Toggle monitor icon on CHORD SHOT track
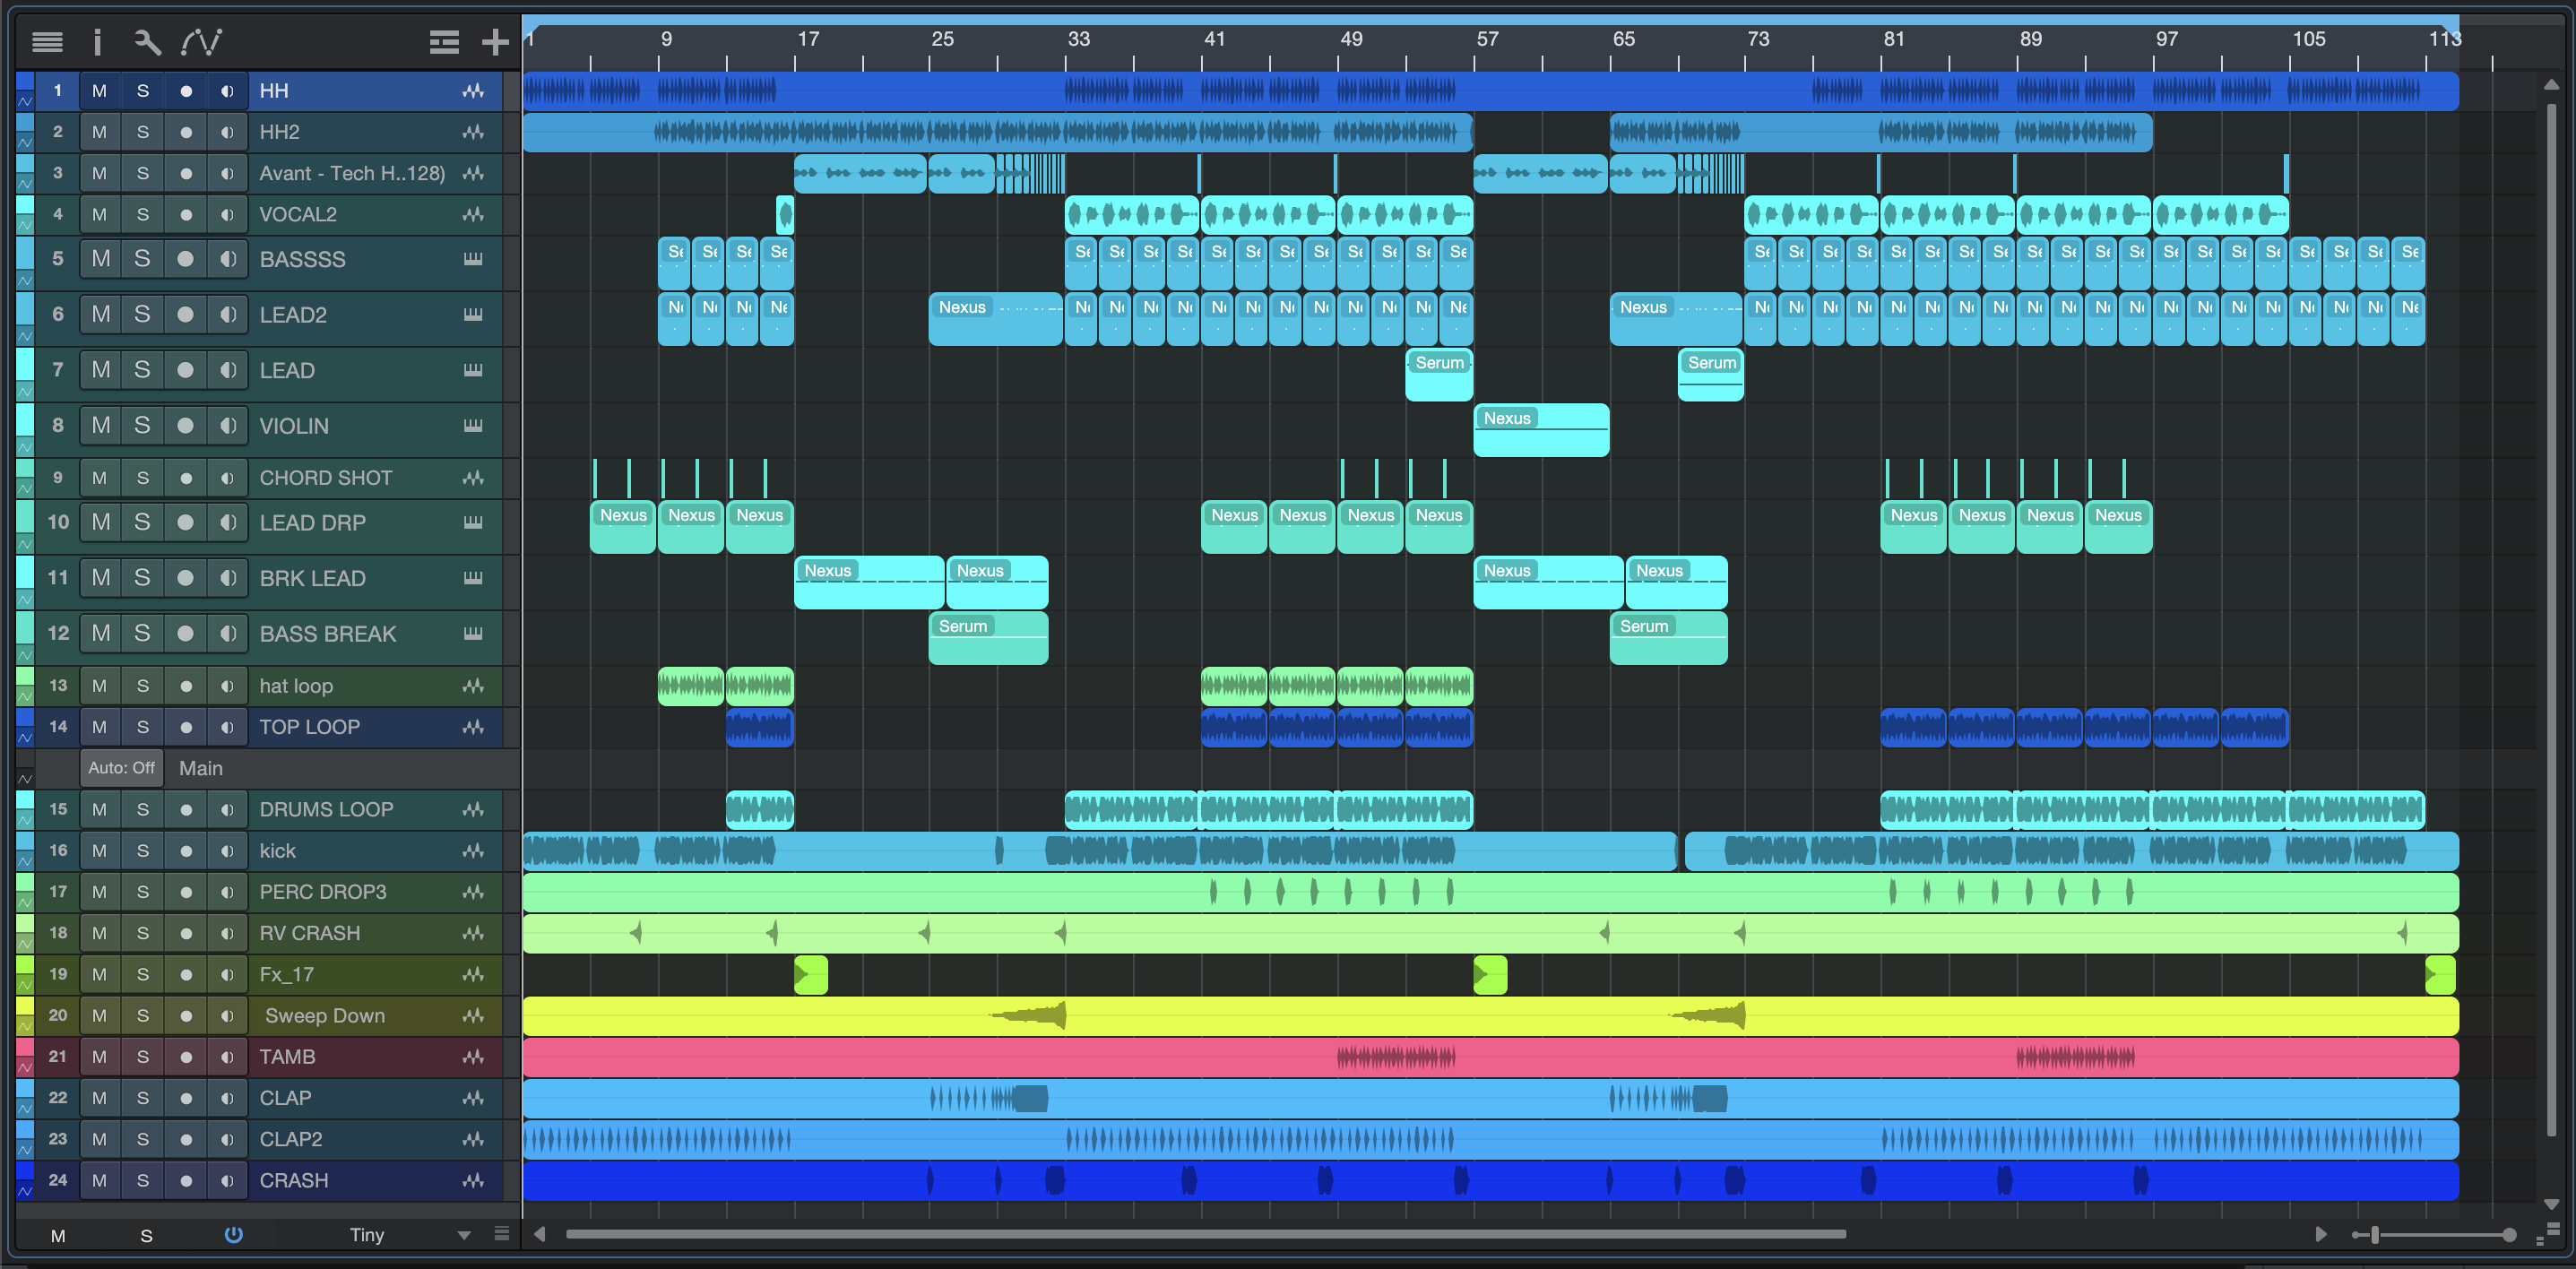 click(227, 478)
